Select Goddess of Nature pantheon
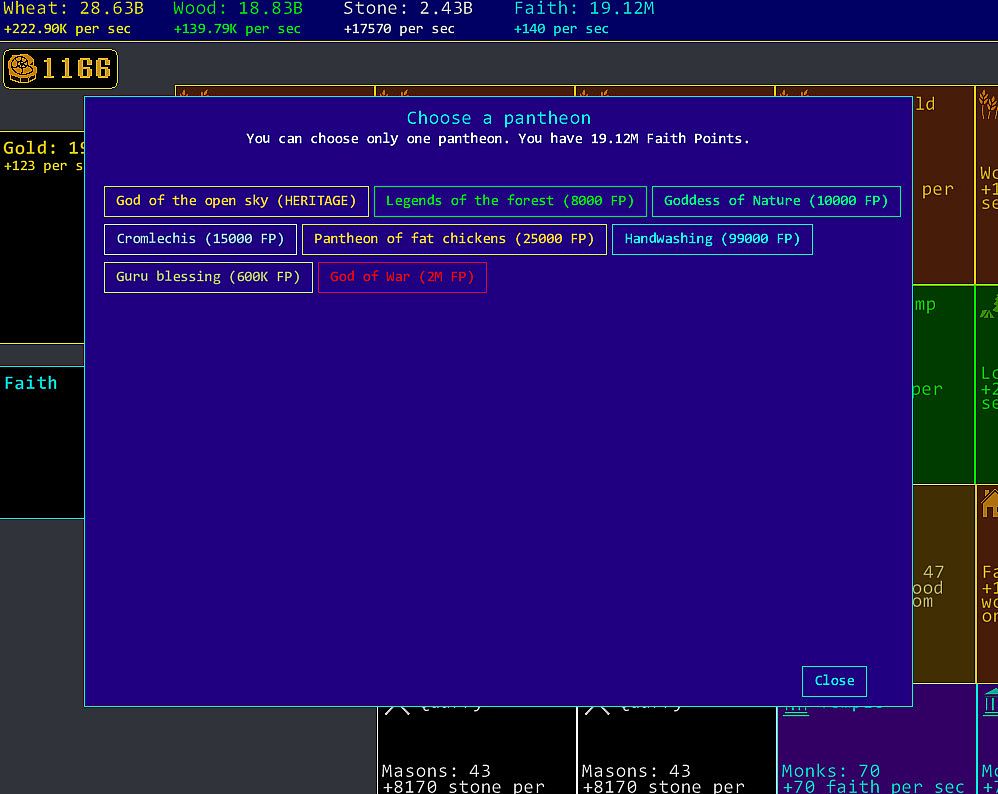 click(x=776, y=201)
